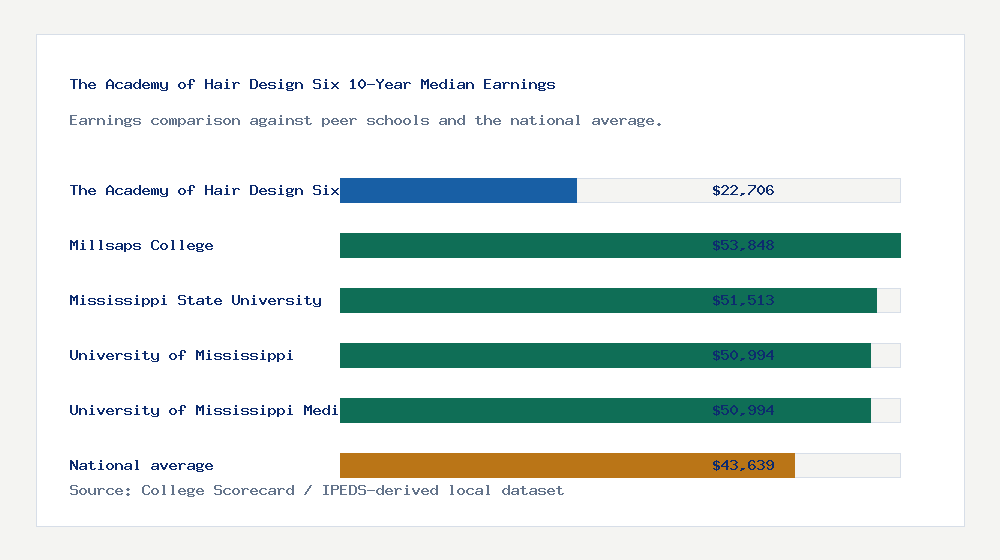Click the $50,994 value in the University of Mississippi row
This screenshot has height=560, width=1000.
[x=743, y=355]
